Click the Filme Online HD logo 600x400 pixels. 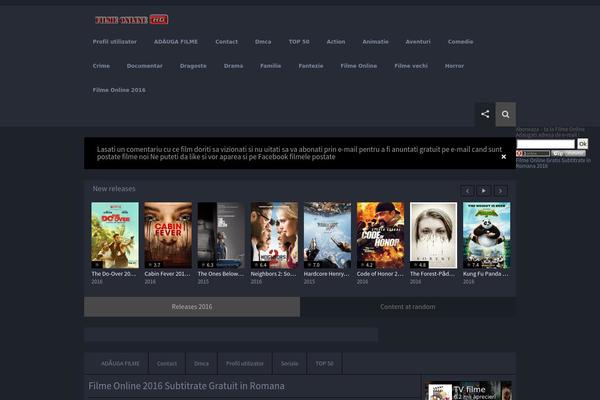coord(132,20)
